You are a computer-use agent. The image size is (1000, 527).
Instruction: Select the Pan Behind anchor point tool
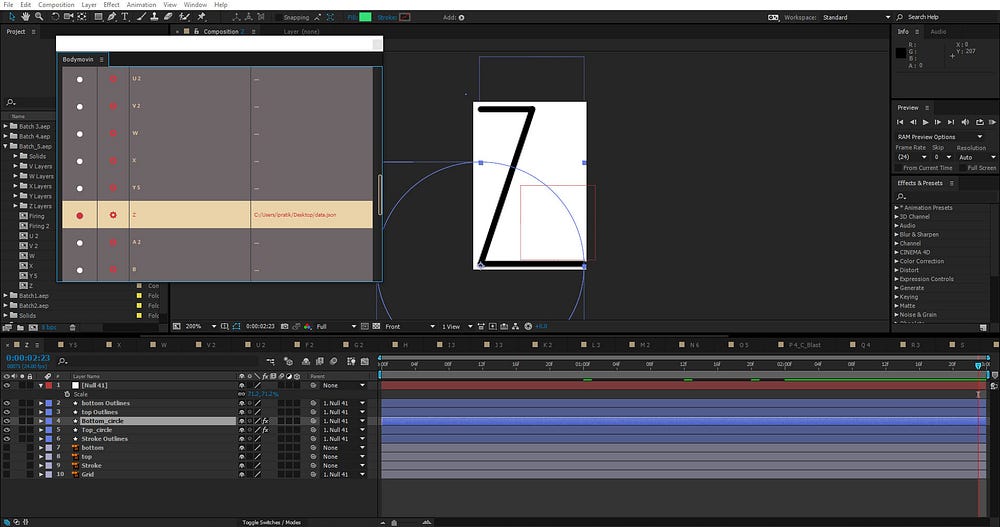(x=82, y=17)
